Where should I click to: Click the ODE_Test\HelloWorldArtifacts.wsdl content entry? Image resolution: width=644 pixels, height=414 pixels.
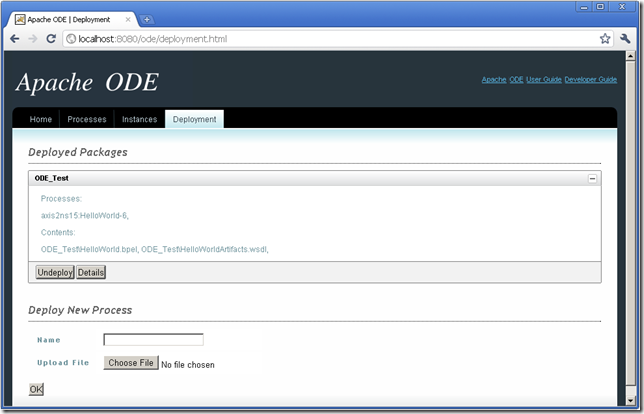pyautogui.click(x=204, y=249)
